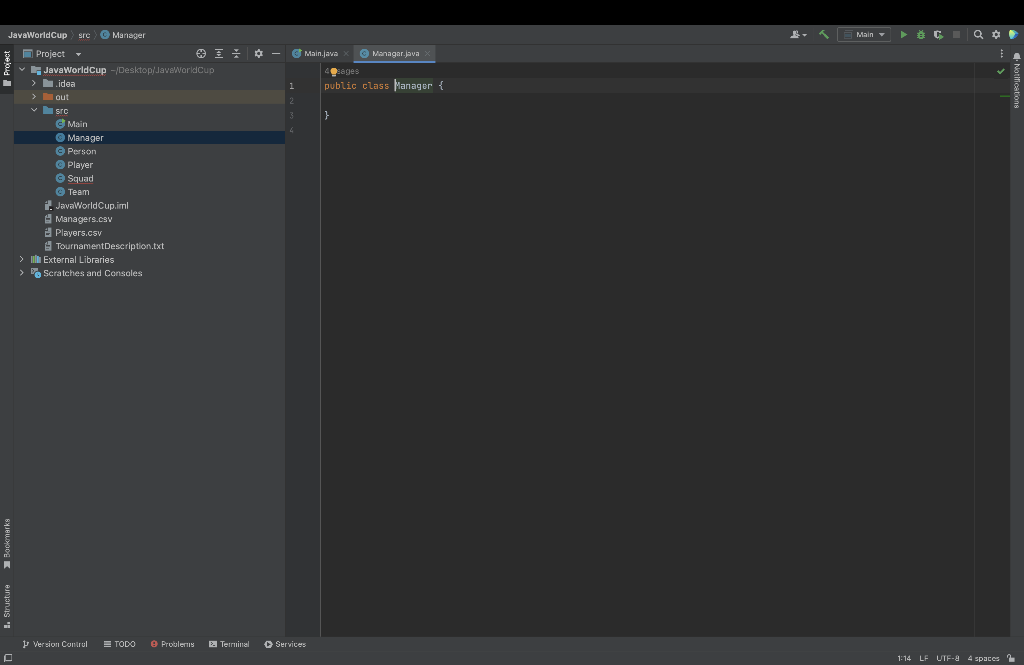Toggle the Structure tool window
The width and height of the screenshot is (1024, 665).
(7, 603)
